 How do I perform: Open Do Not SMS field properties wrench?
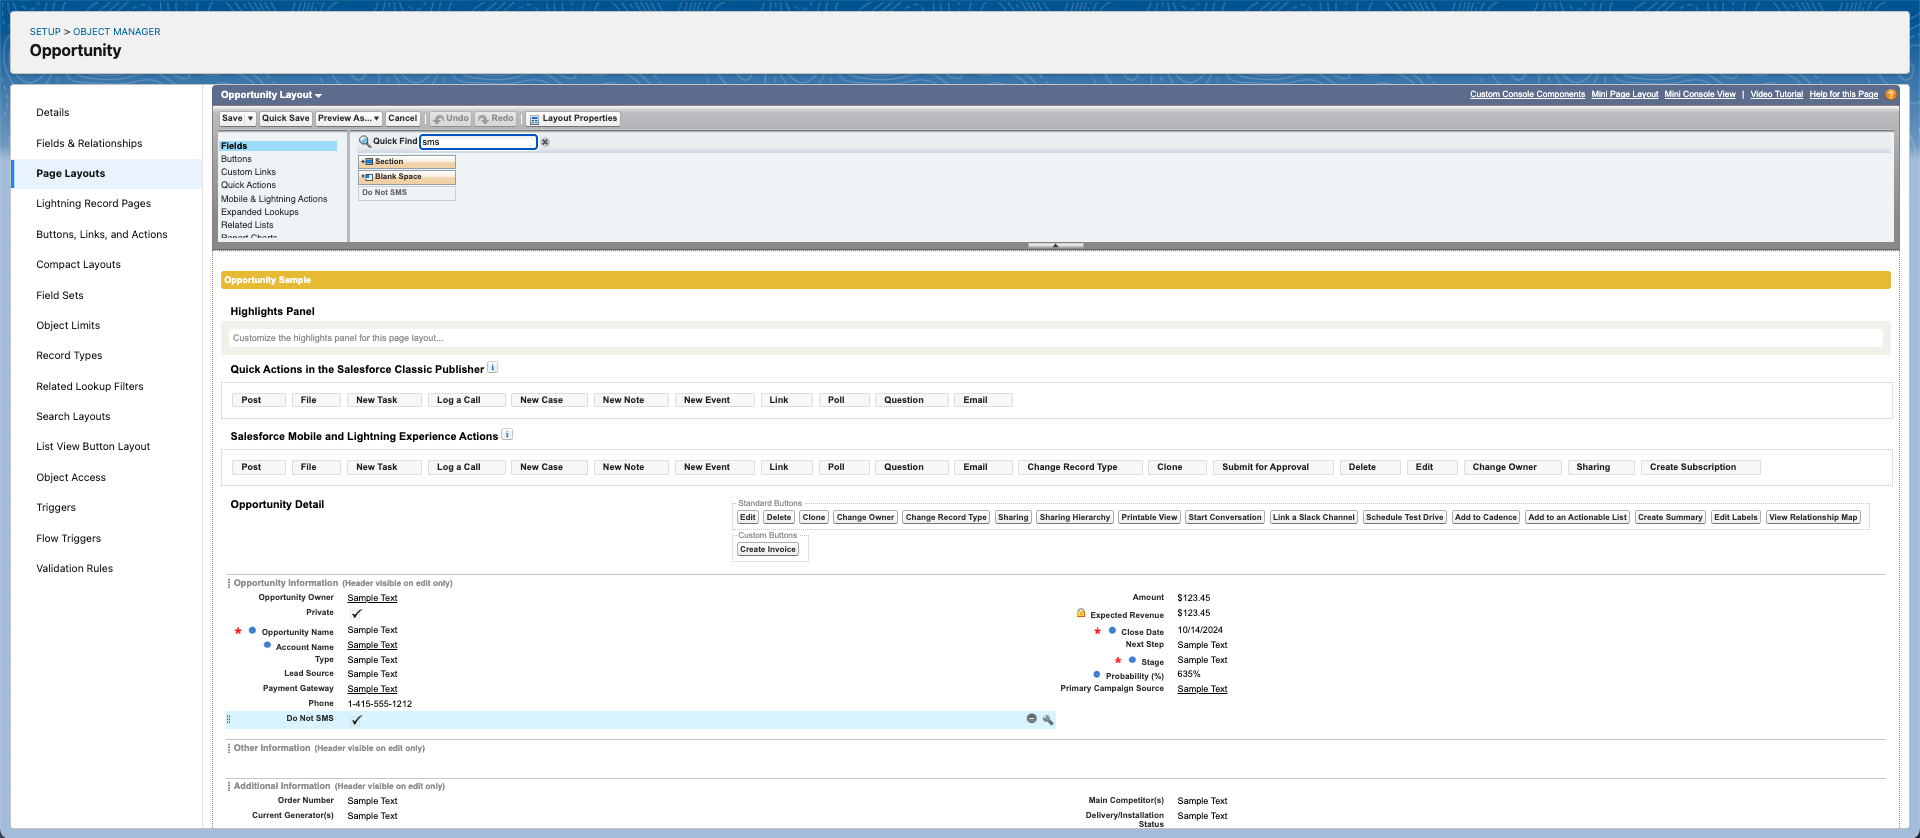pyautogui.click(x=1048, y=719)
